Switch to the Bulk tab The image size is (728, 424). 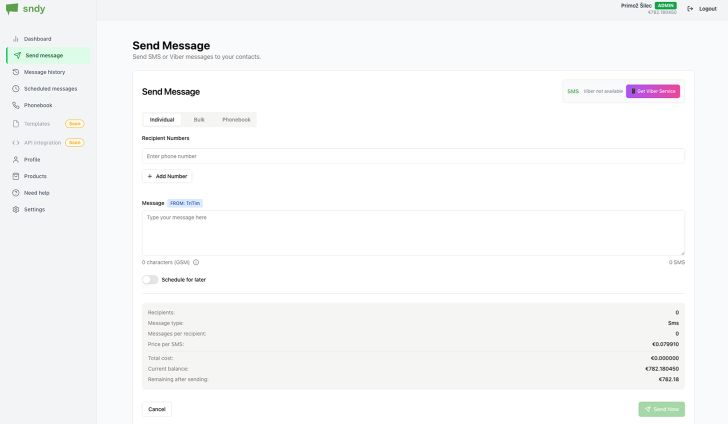click(x=199, y=120)
